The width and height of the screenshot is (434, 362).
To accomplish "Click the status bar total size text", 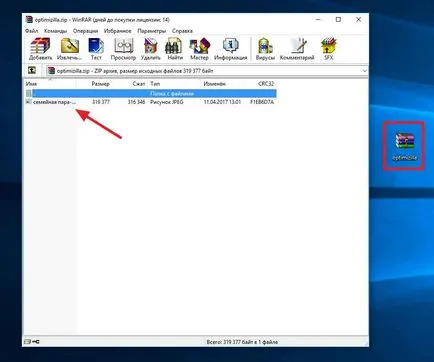I will coord(242,342).
